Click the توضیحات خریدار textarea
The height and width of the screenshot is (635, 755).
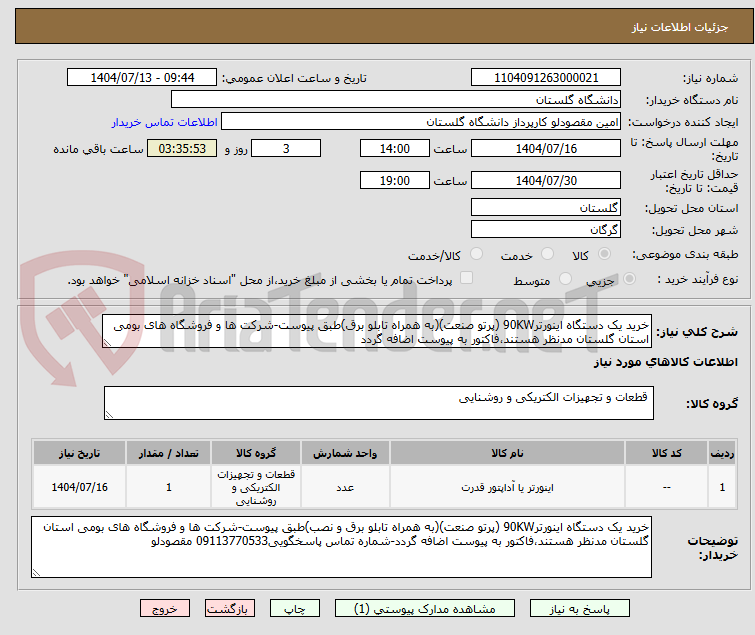point(341,547)
